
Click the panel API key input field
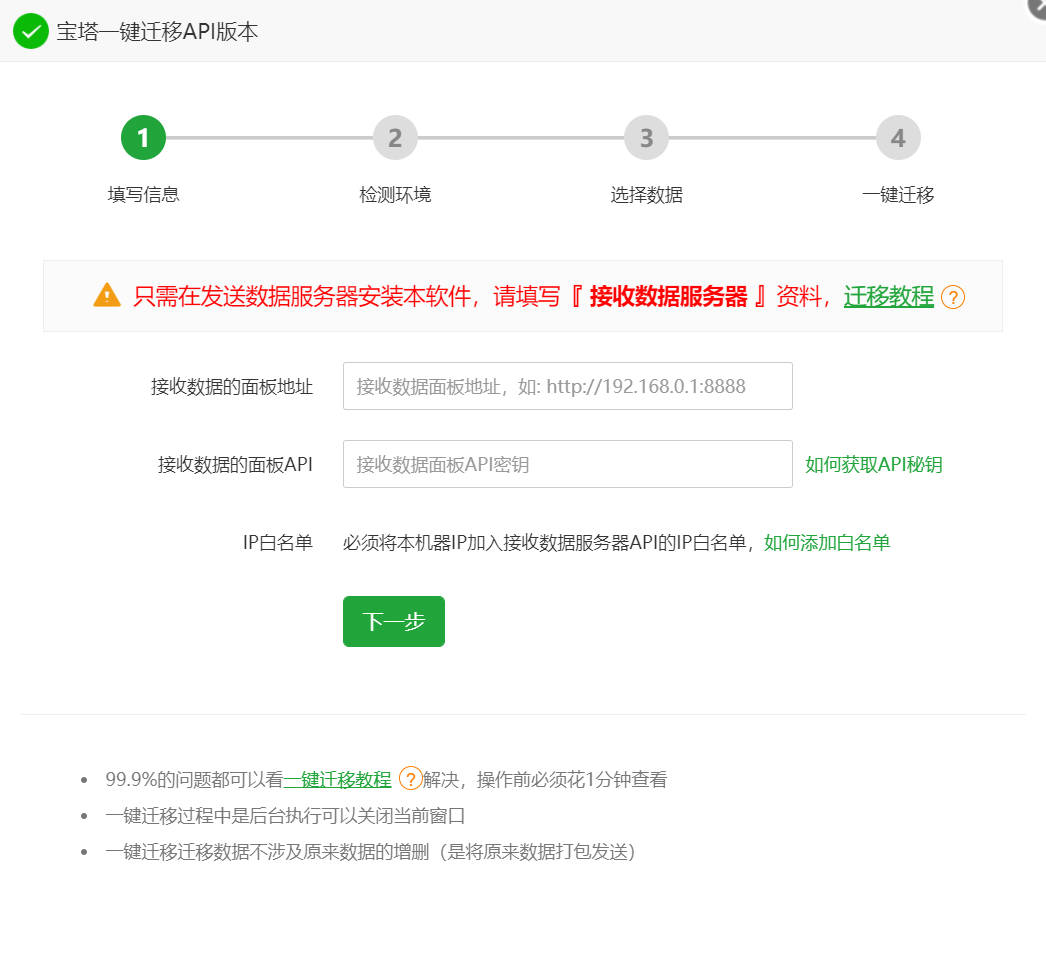click(x=567, y=463)
